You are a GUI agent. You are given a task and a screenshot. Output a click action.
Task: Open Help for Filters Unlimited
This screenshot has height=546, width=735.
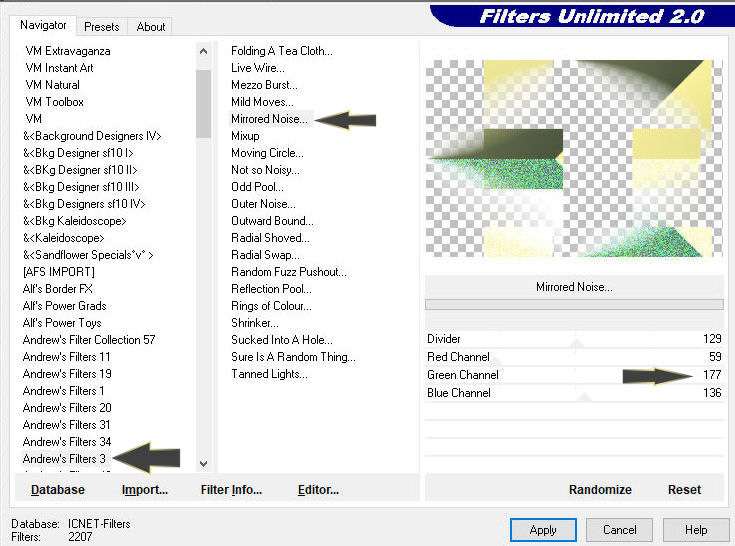point(696,530)
